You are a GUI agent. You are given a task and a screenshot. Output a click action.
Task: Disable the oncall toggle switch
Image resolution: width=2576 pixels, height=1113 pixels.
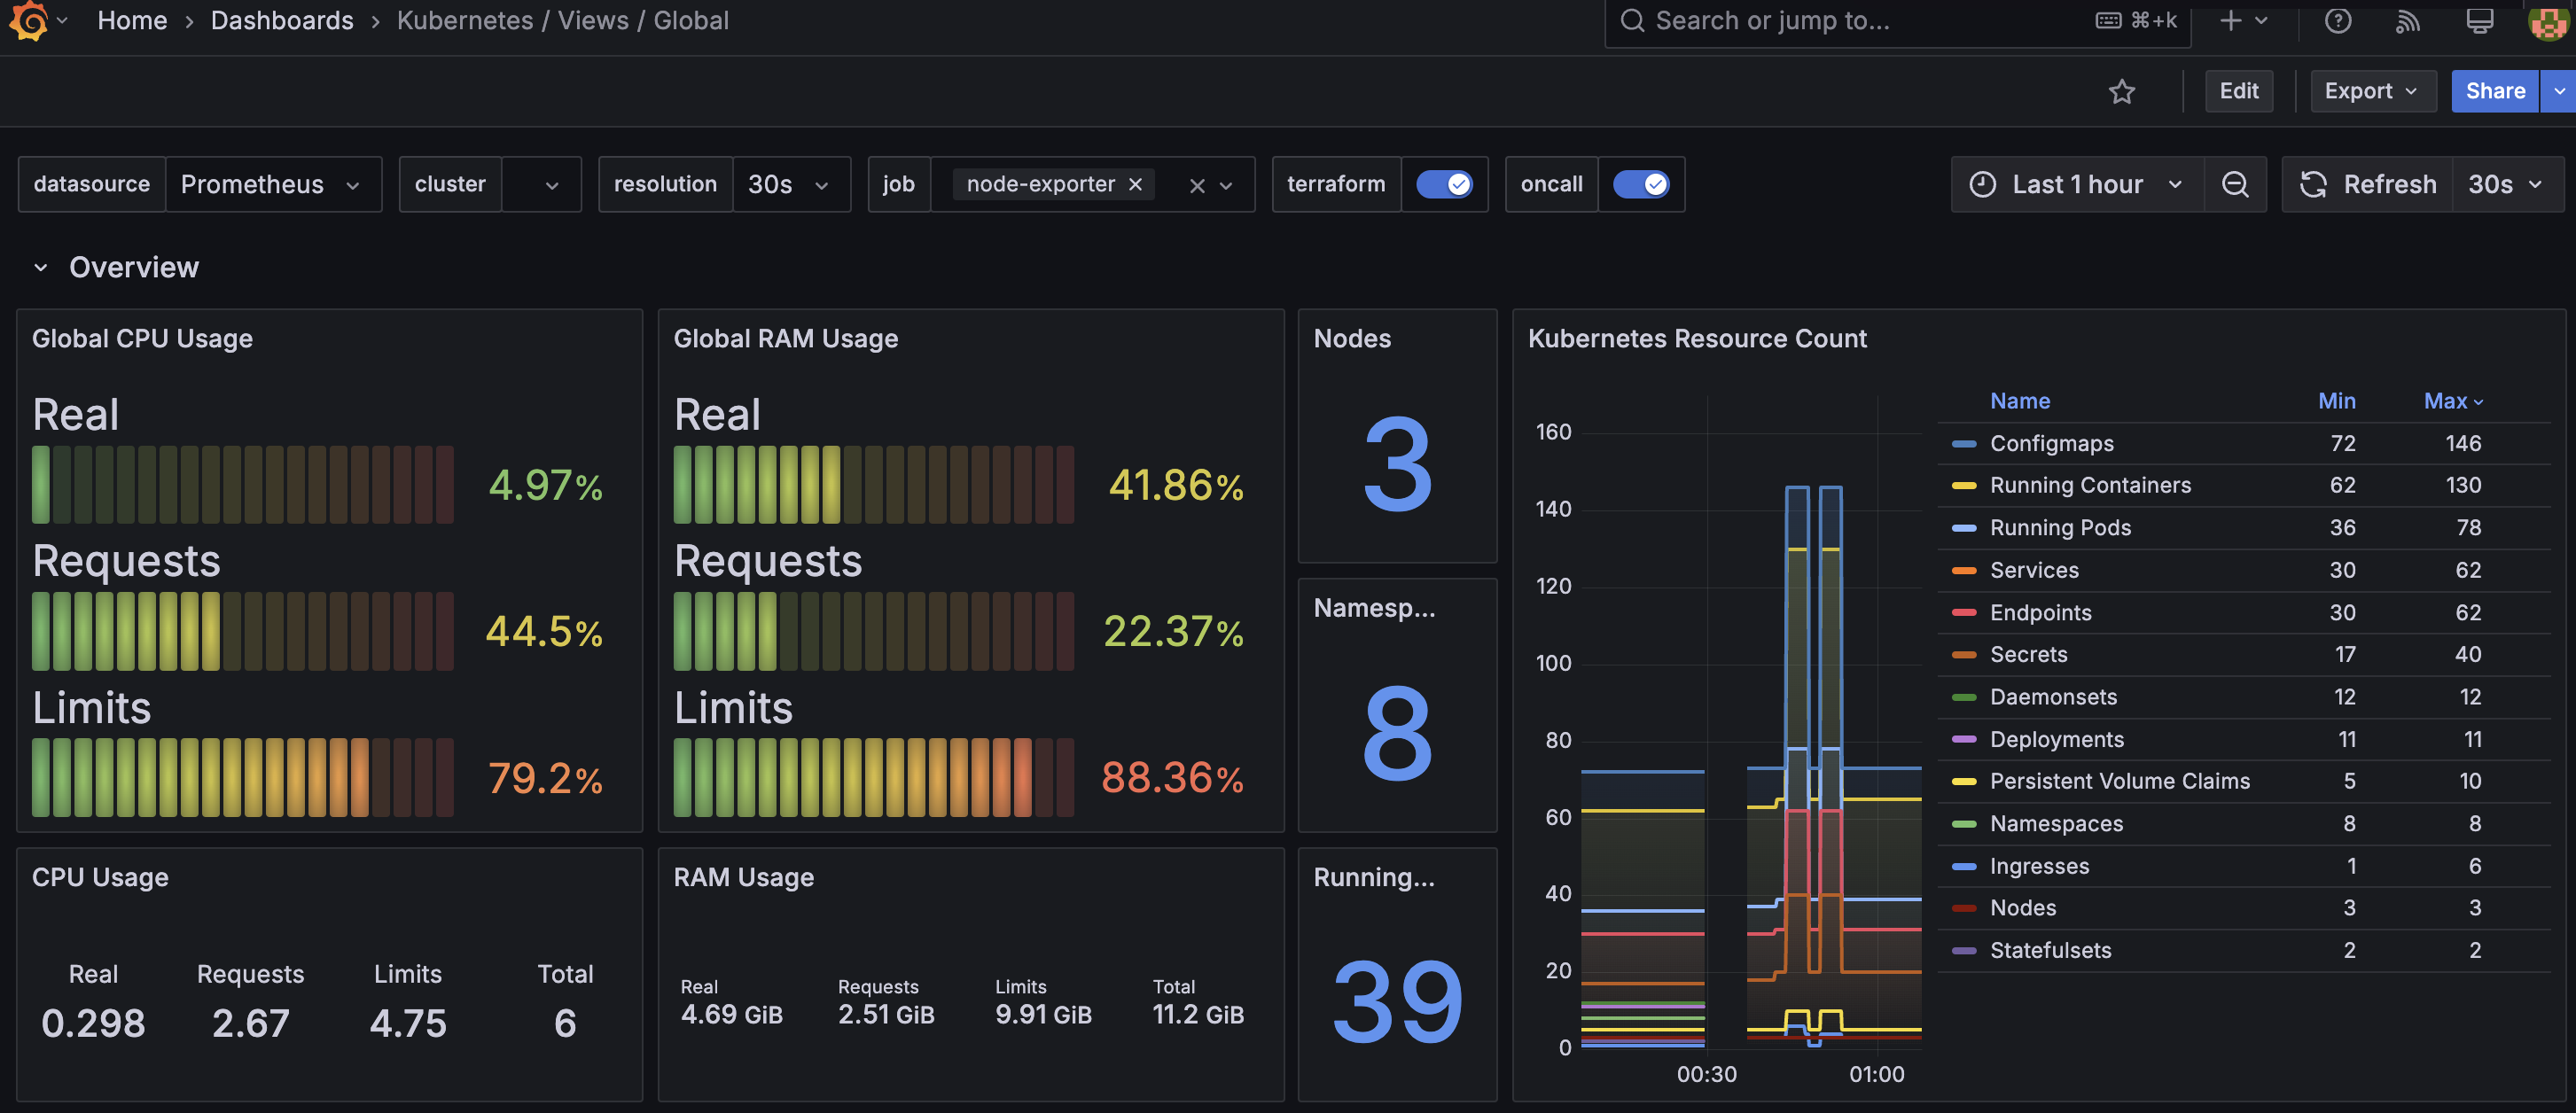1641,185
